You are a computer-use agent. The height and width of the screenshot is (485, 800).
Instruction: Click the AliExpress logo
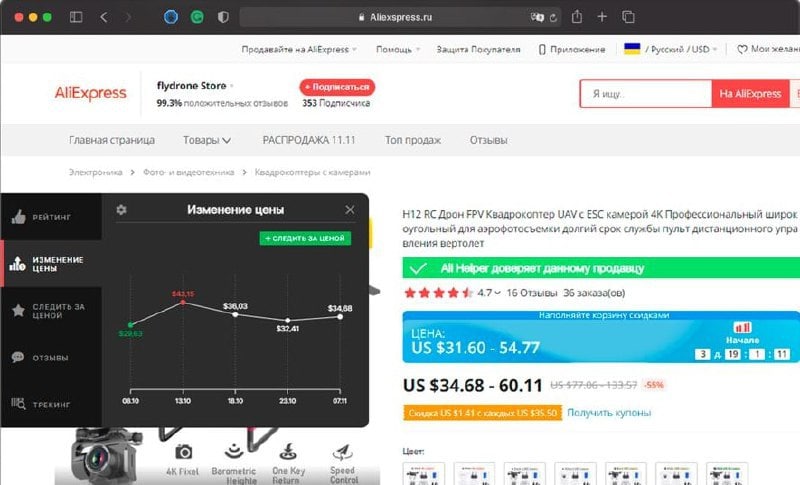90,93
